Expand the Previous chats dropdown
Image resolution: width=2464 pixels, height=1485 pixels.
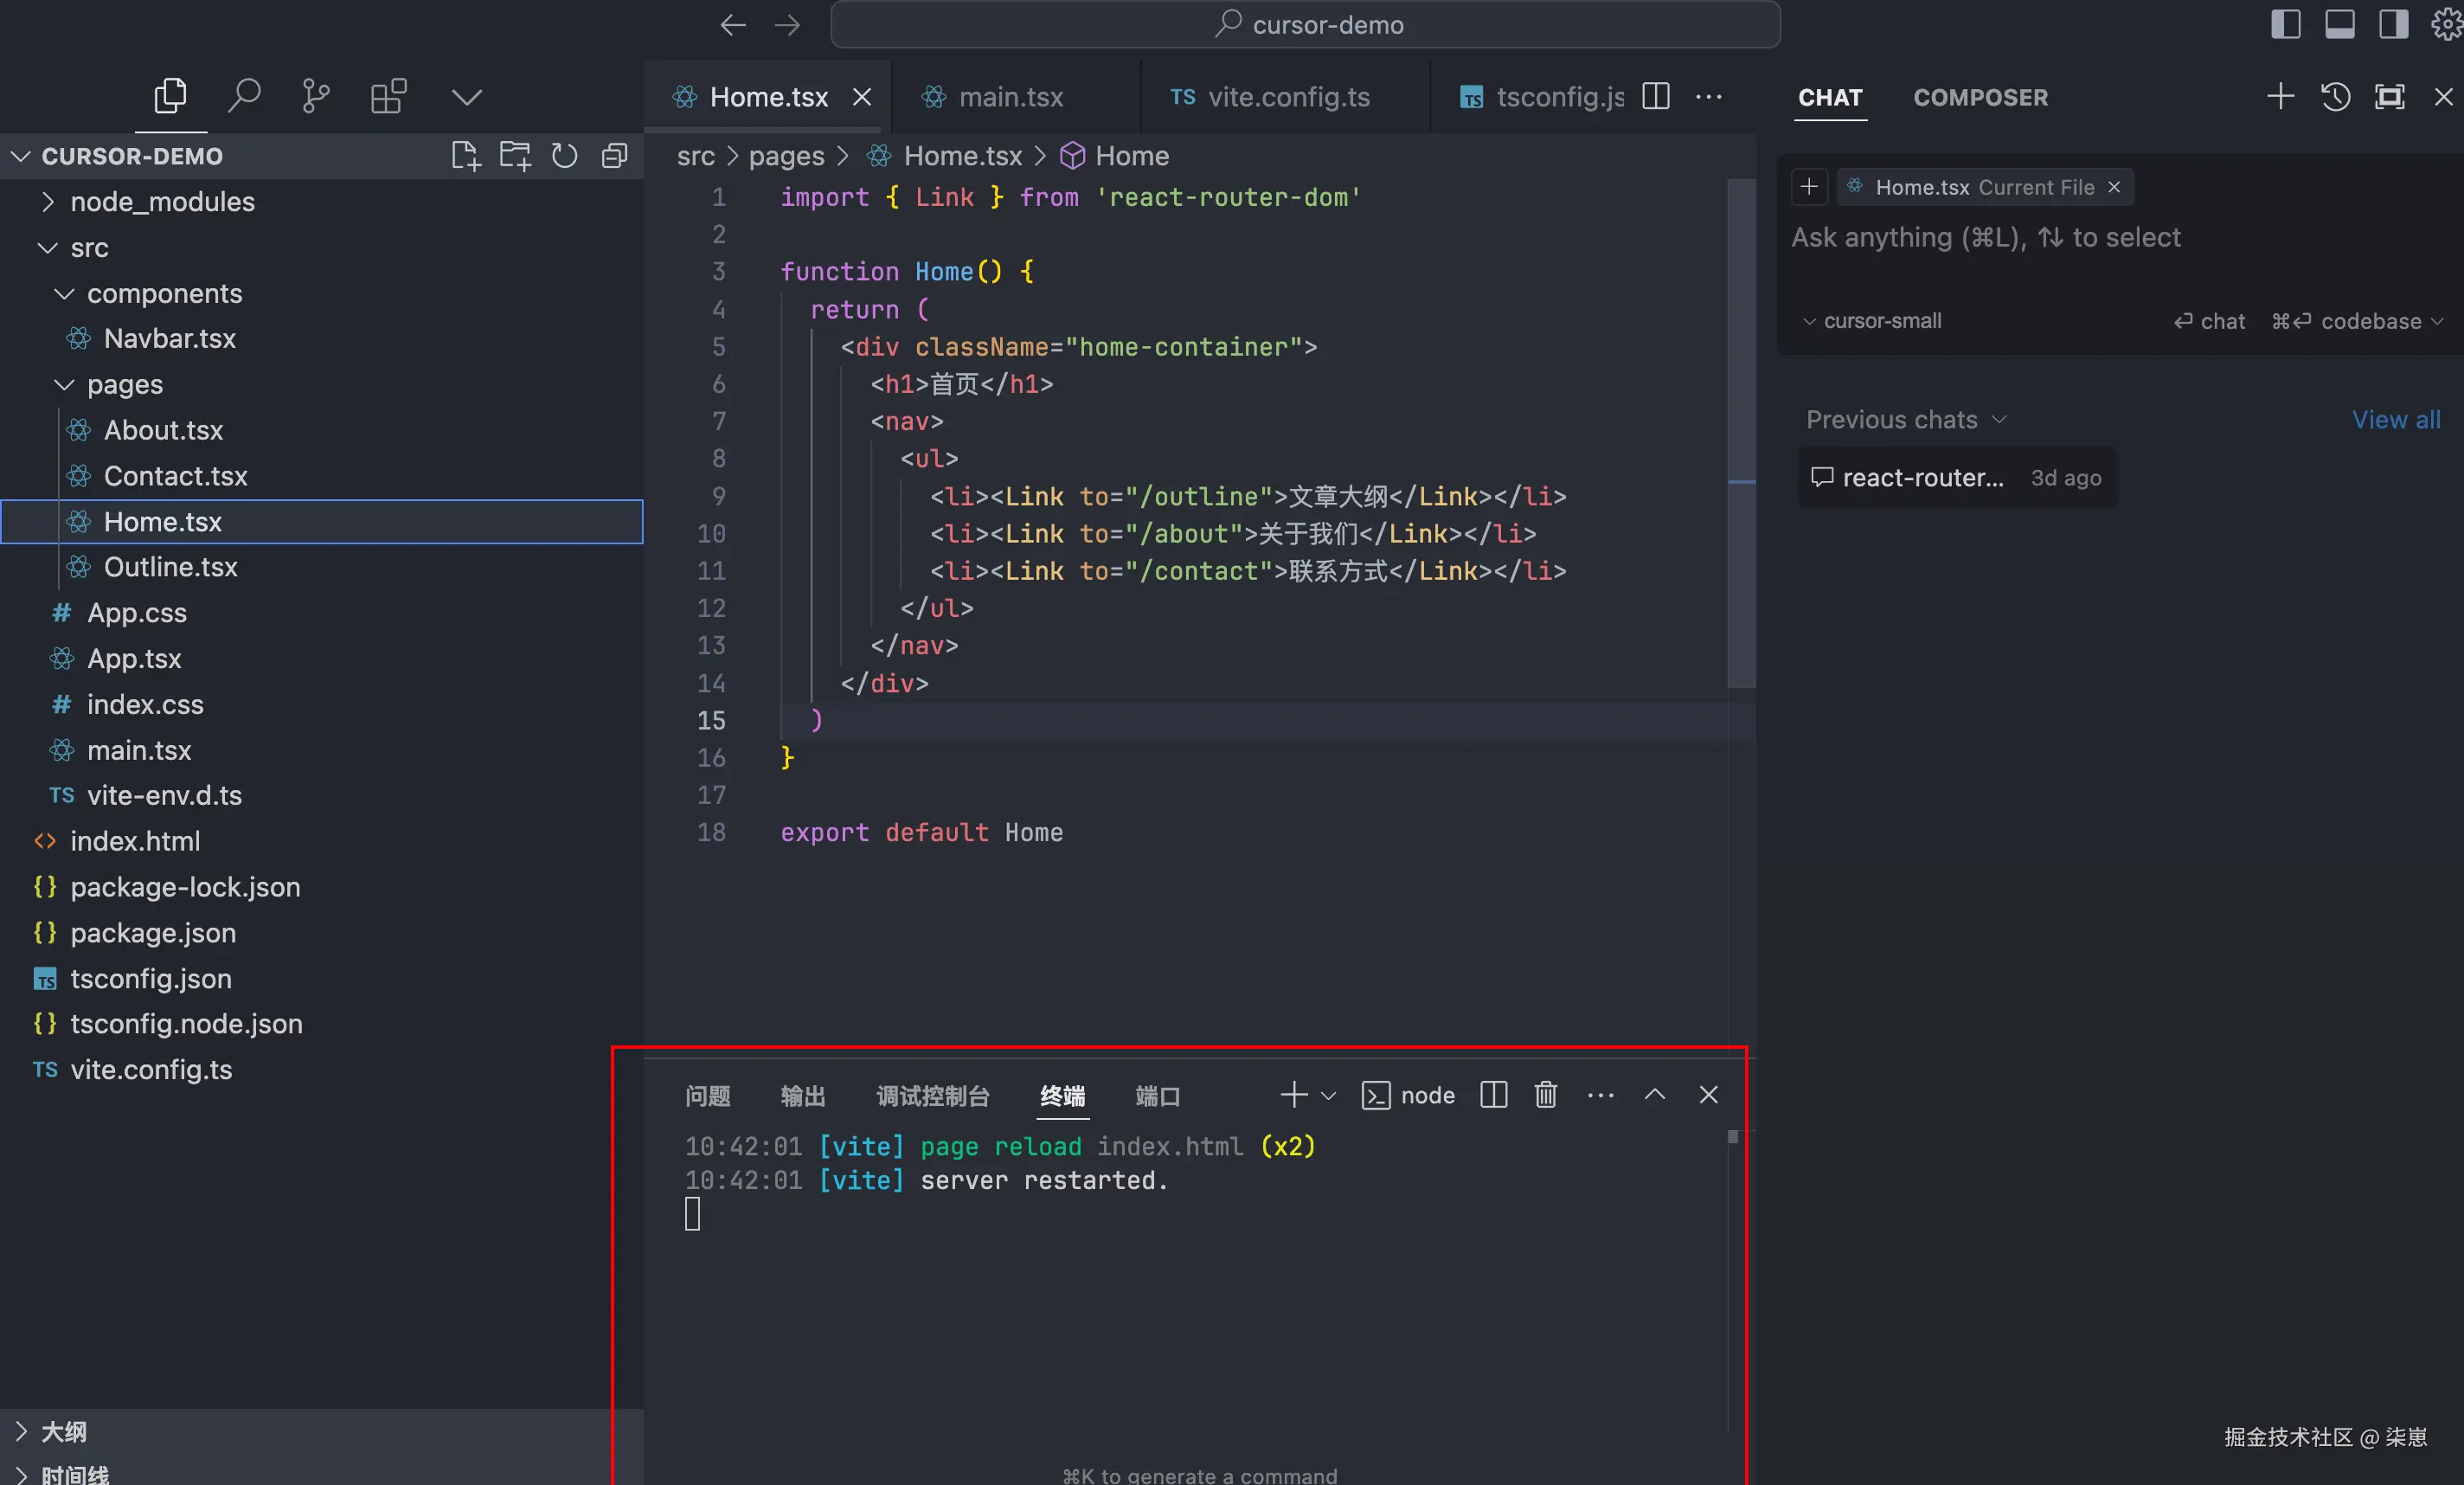pos(1905,420)
